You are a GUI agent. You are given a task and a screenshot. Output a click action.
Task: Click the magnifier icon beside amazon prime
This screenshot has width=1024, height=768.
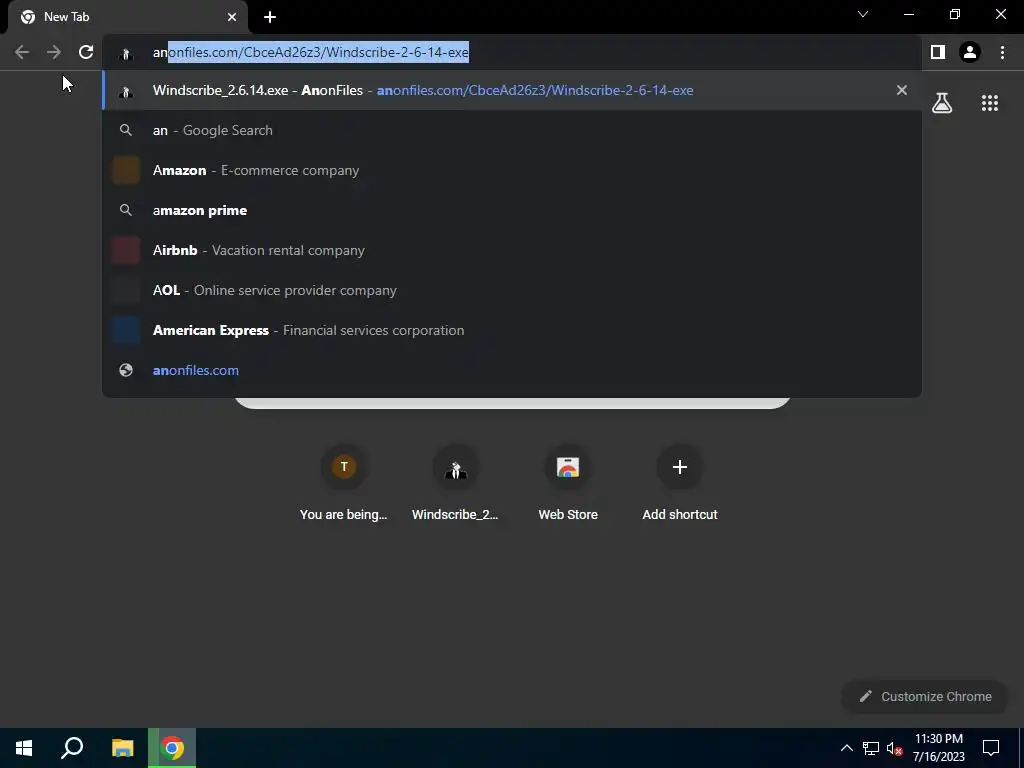pyautogui.click(x=126, y=210)
